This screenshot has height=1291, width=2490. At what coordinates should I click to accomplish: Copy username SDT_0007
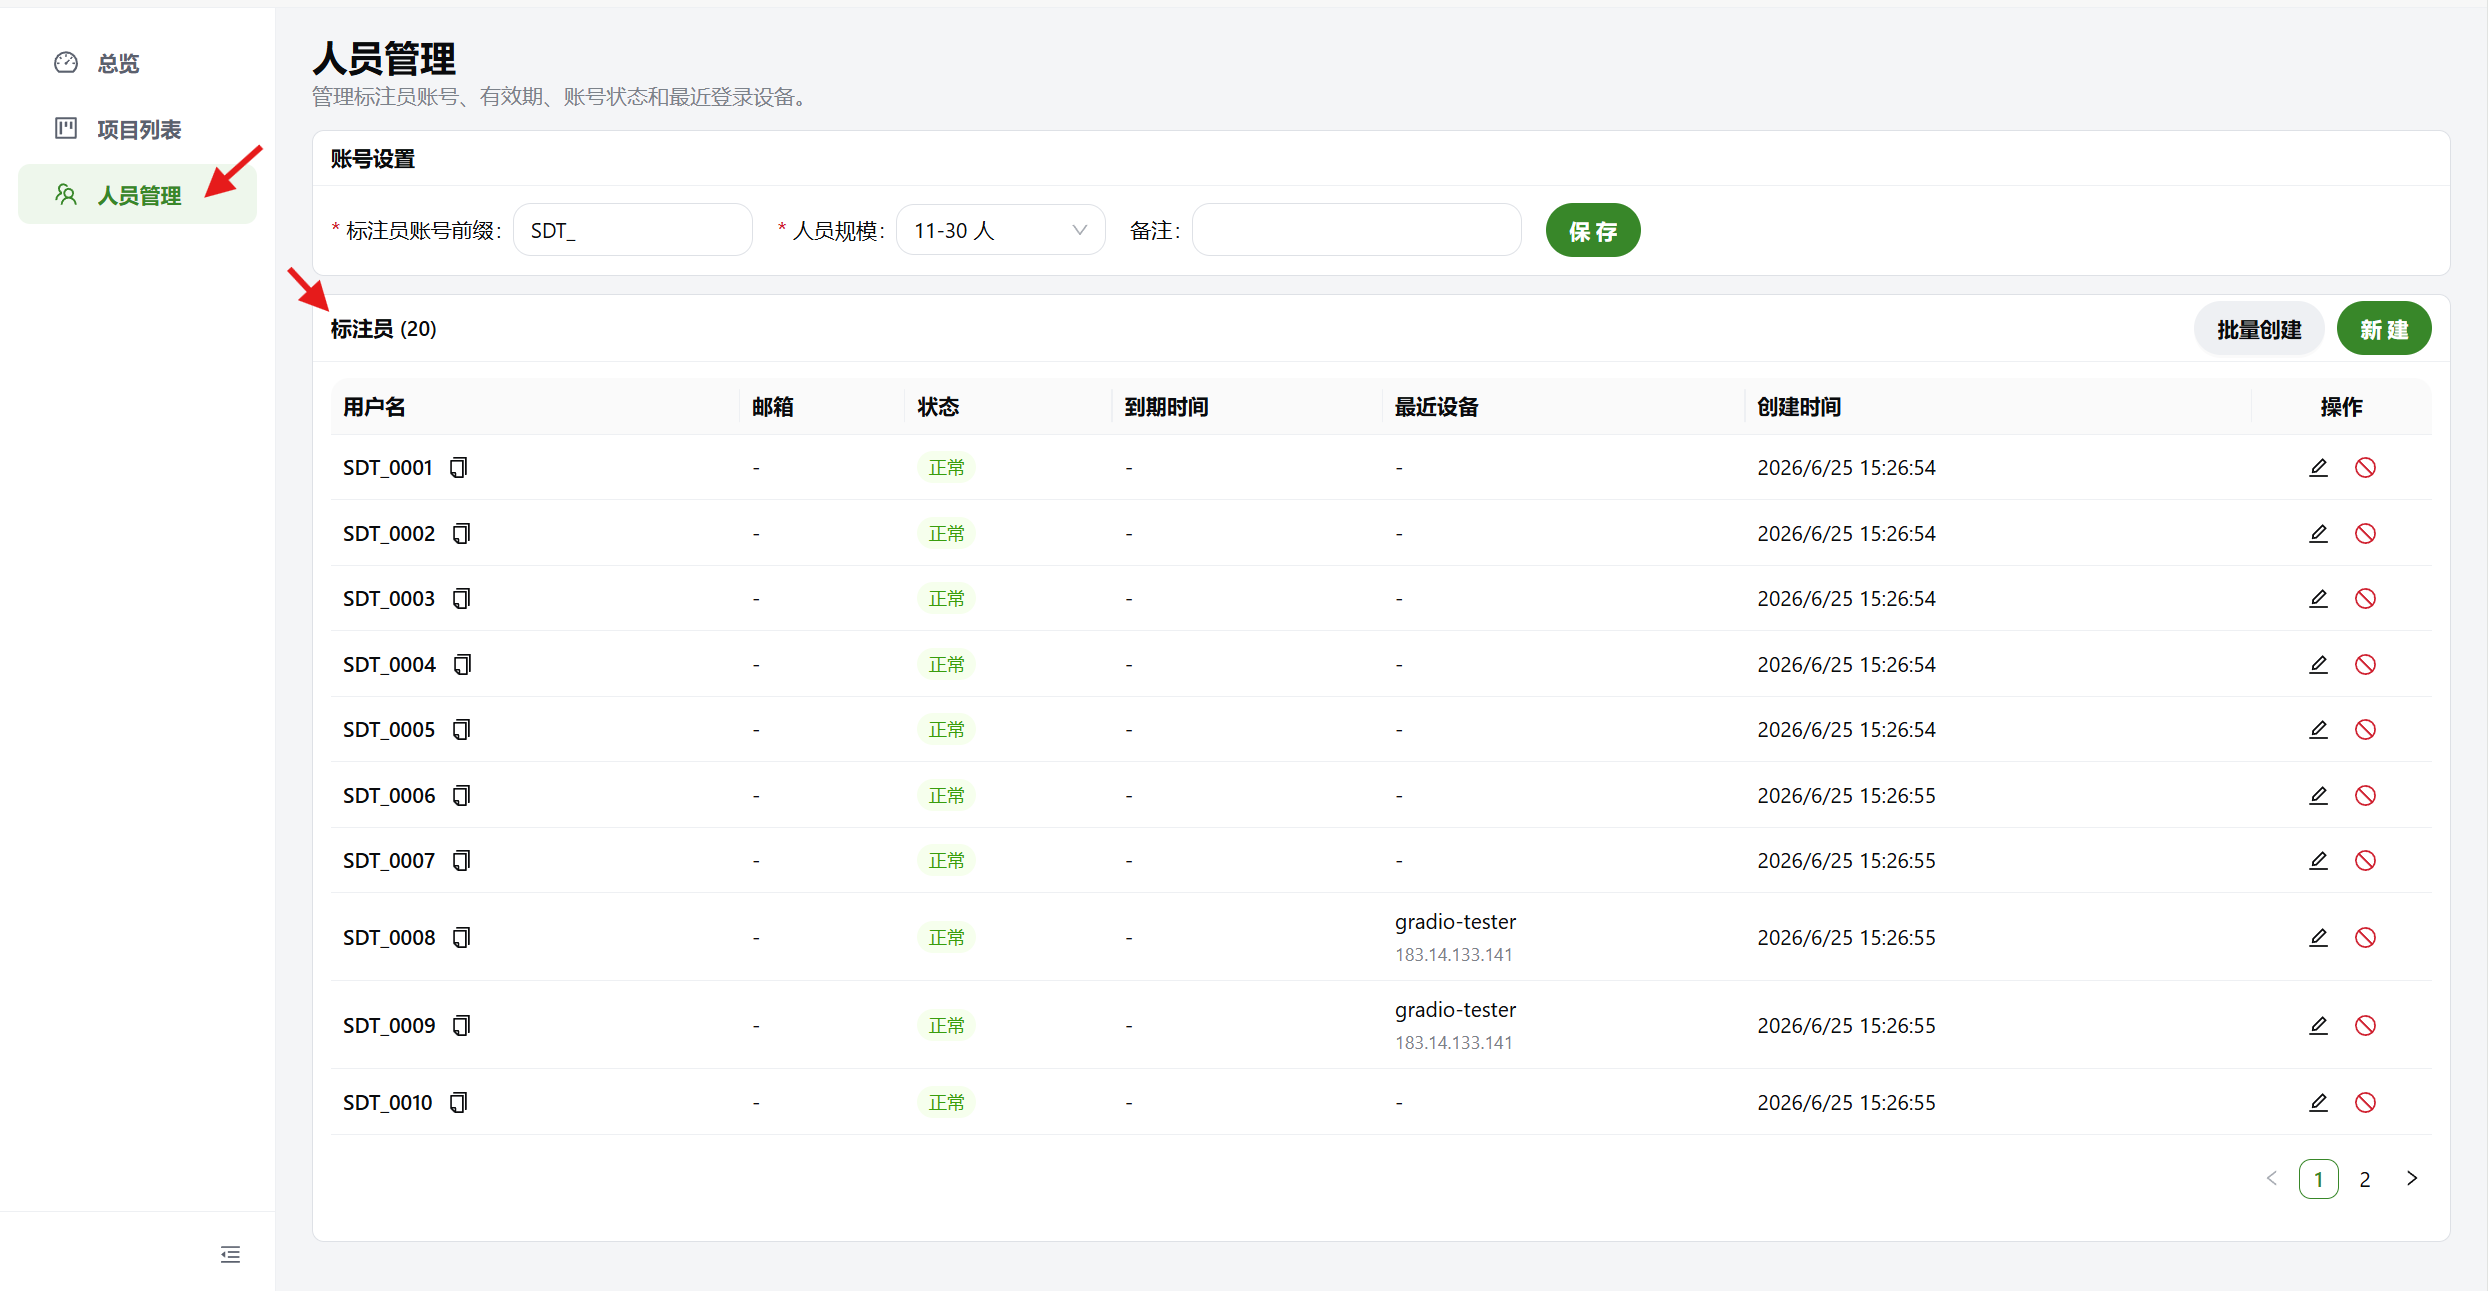(461, 860)
